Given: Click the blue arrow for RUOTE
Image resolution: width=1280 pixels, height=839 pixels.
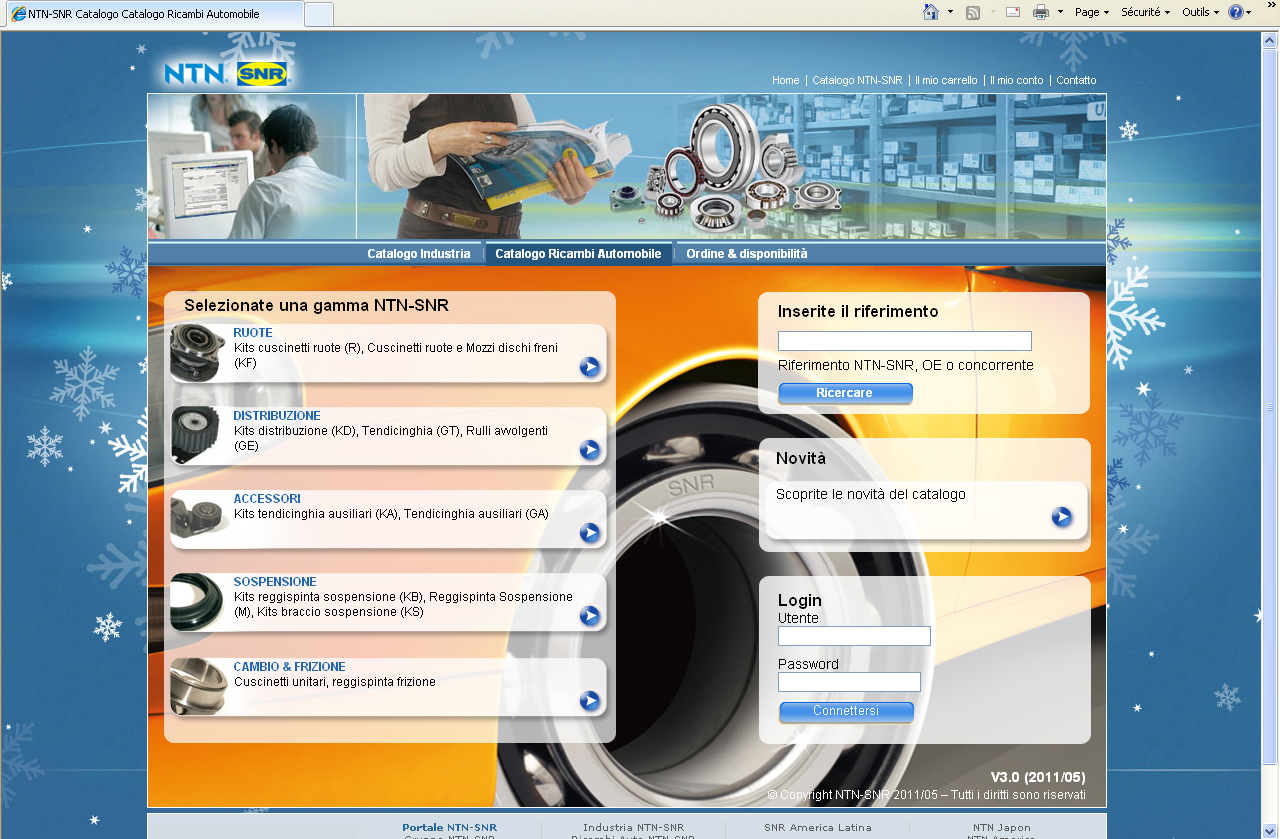Looking at the screenshot, I should [x=590, y=367].
